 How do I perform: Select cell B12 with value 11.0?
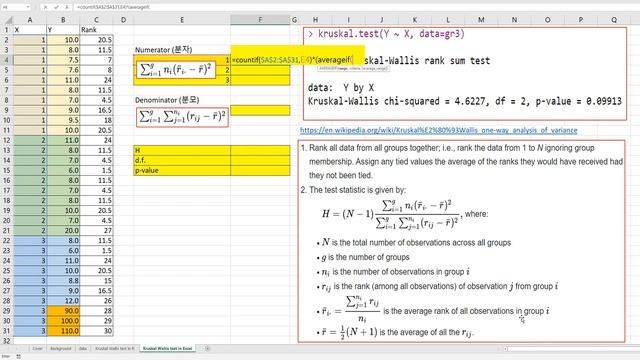tap(63, 140)
